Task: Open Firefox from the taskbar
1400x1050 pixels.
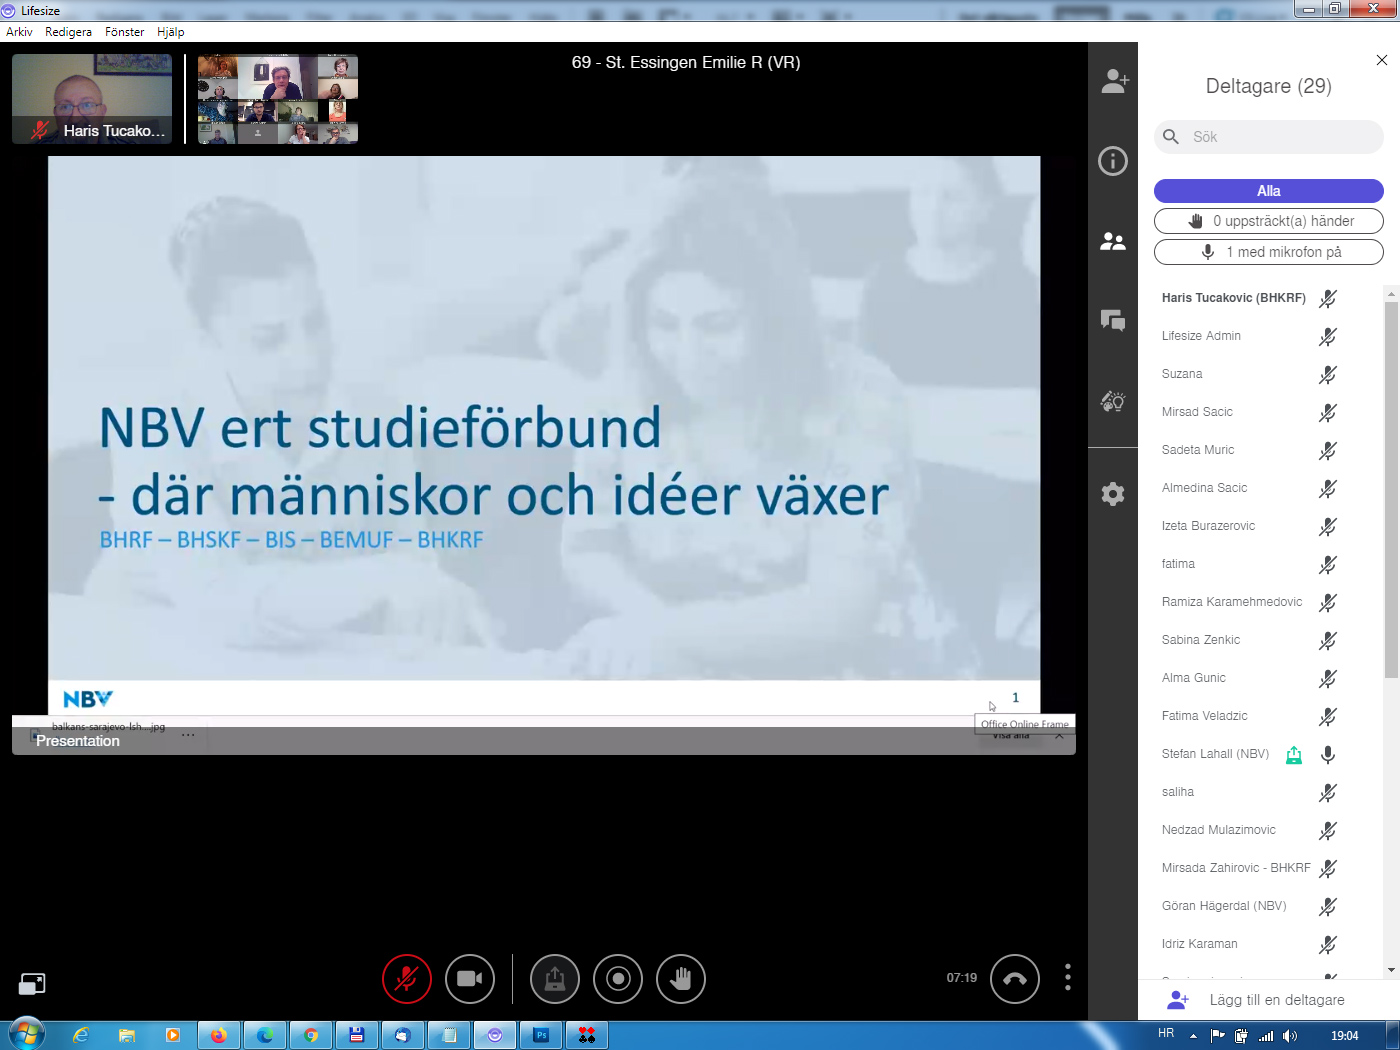Action: click(x=219, y=1035)
